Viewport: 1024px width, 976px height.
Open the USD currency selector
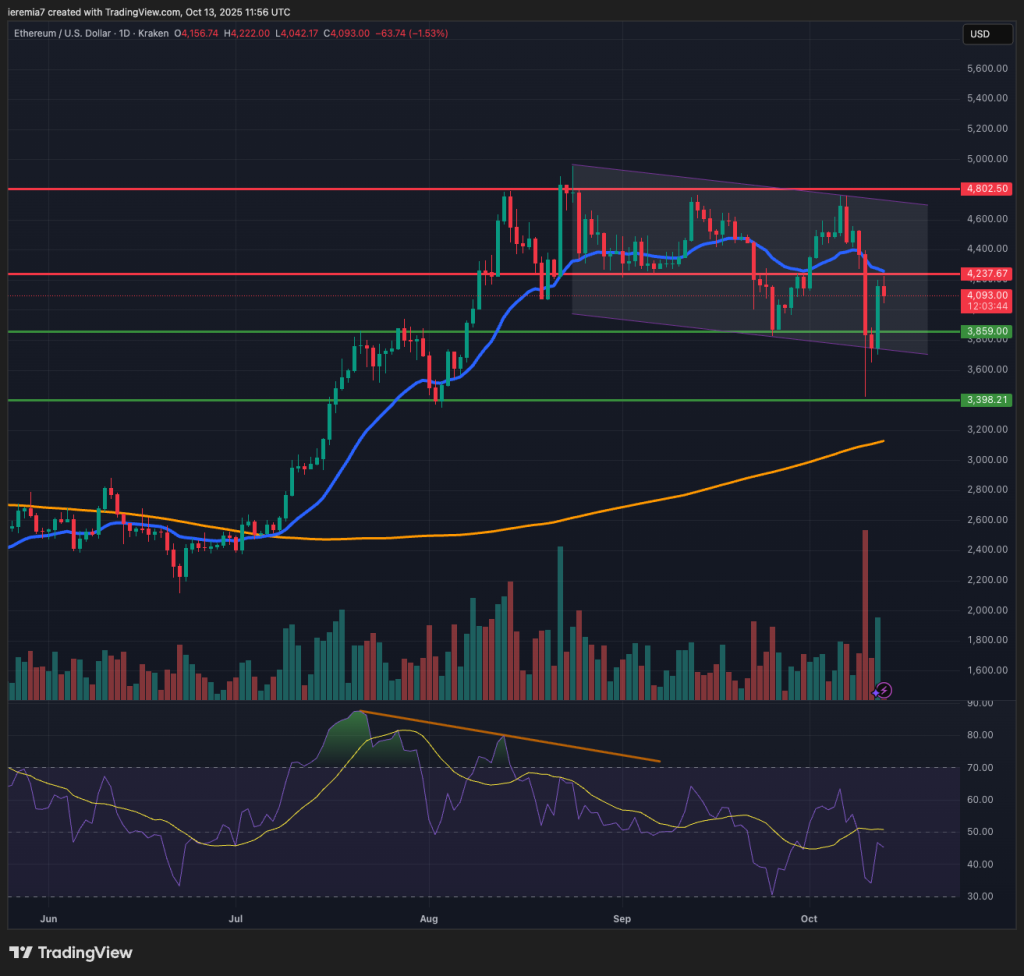pos(980,35)
